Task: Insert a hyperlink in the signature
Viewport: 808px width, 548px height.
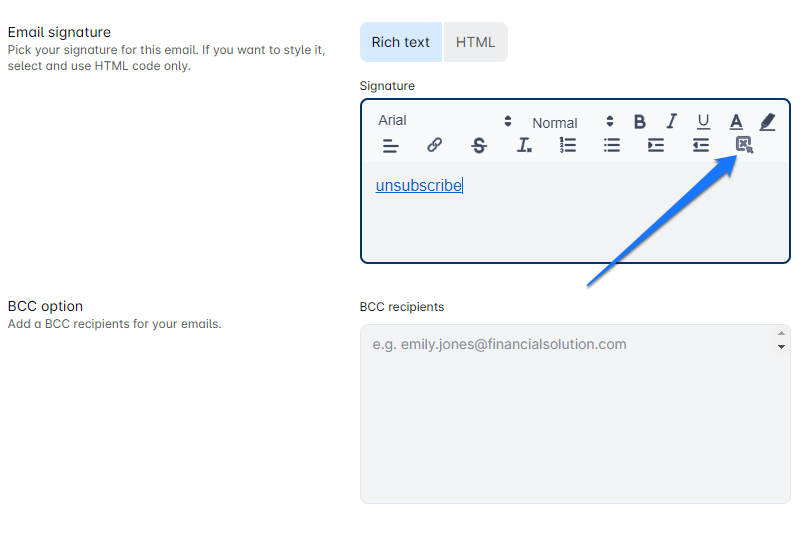Action: pyautogui.click(x=434, y=146)
